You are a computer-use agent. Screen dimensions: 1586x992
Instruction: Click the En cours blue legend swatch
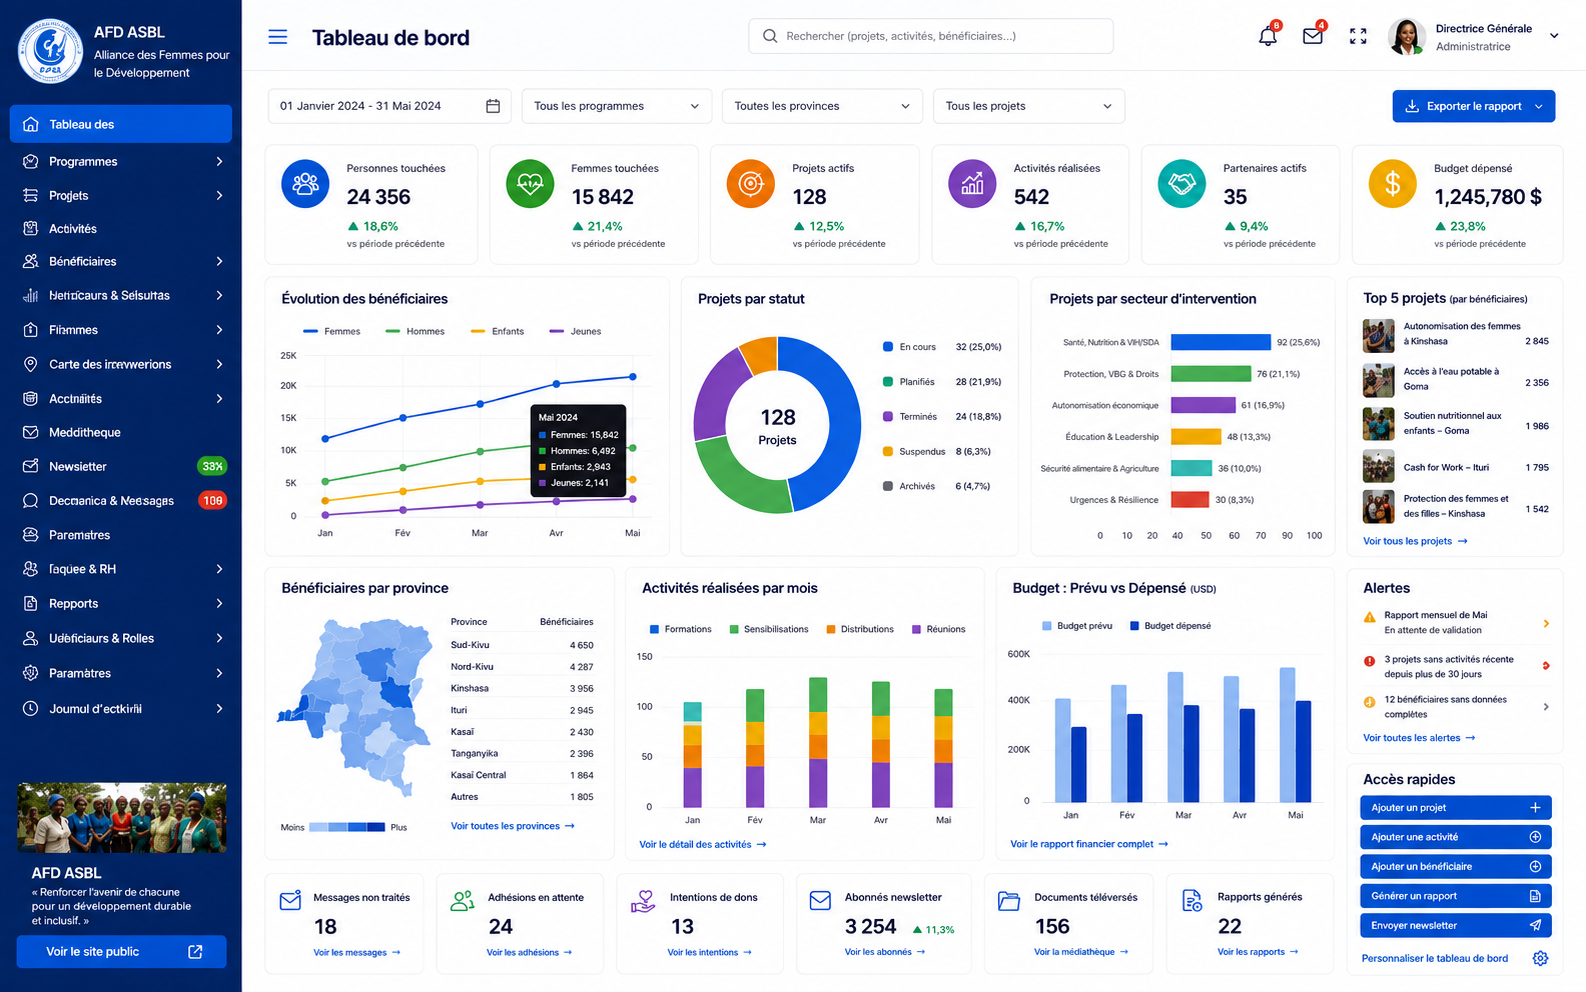(888, 347)
